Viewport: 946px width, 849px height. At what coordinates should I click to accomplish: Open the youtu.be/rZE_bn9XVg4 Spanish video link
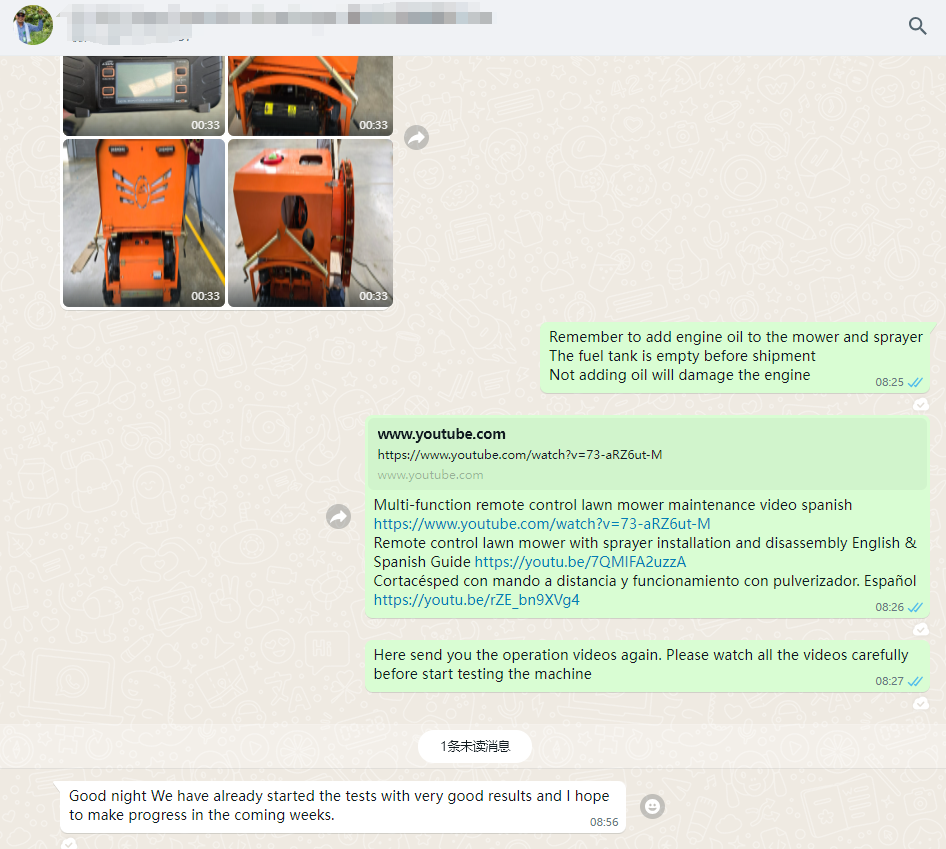[476, 600]
